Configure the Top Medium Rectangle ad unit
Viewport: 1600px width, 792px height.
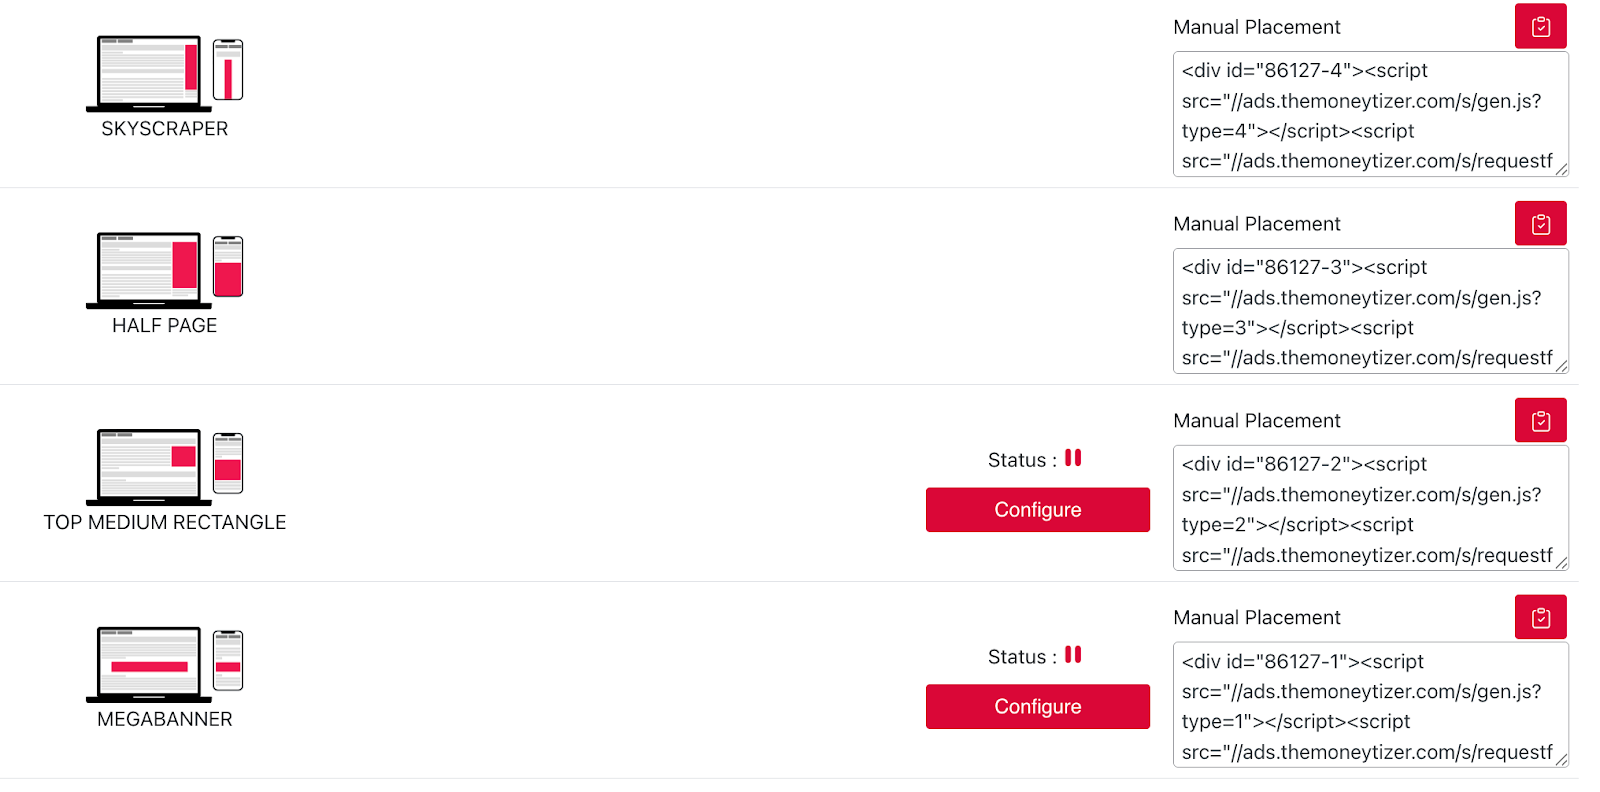1037,510
